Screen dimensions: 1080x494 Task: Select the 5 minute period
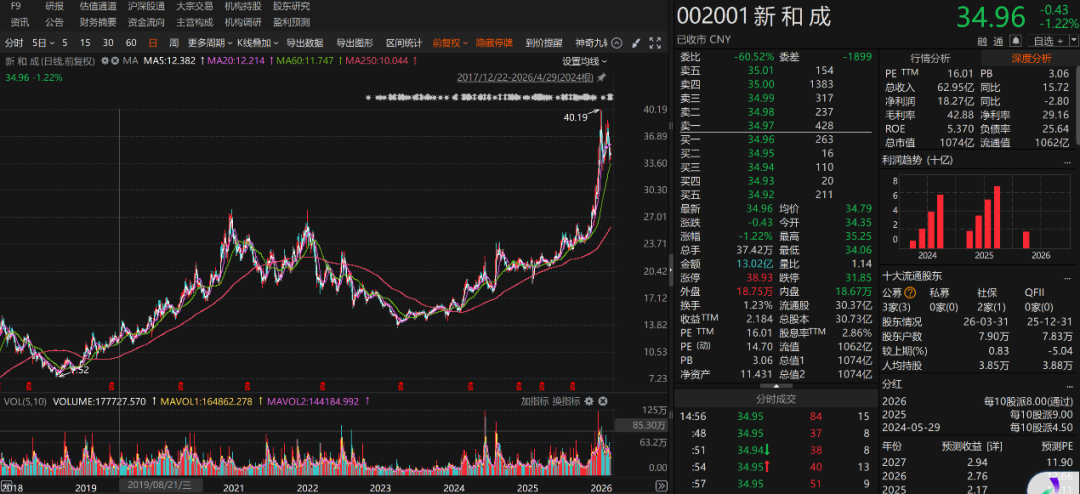tap(65, 43)
